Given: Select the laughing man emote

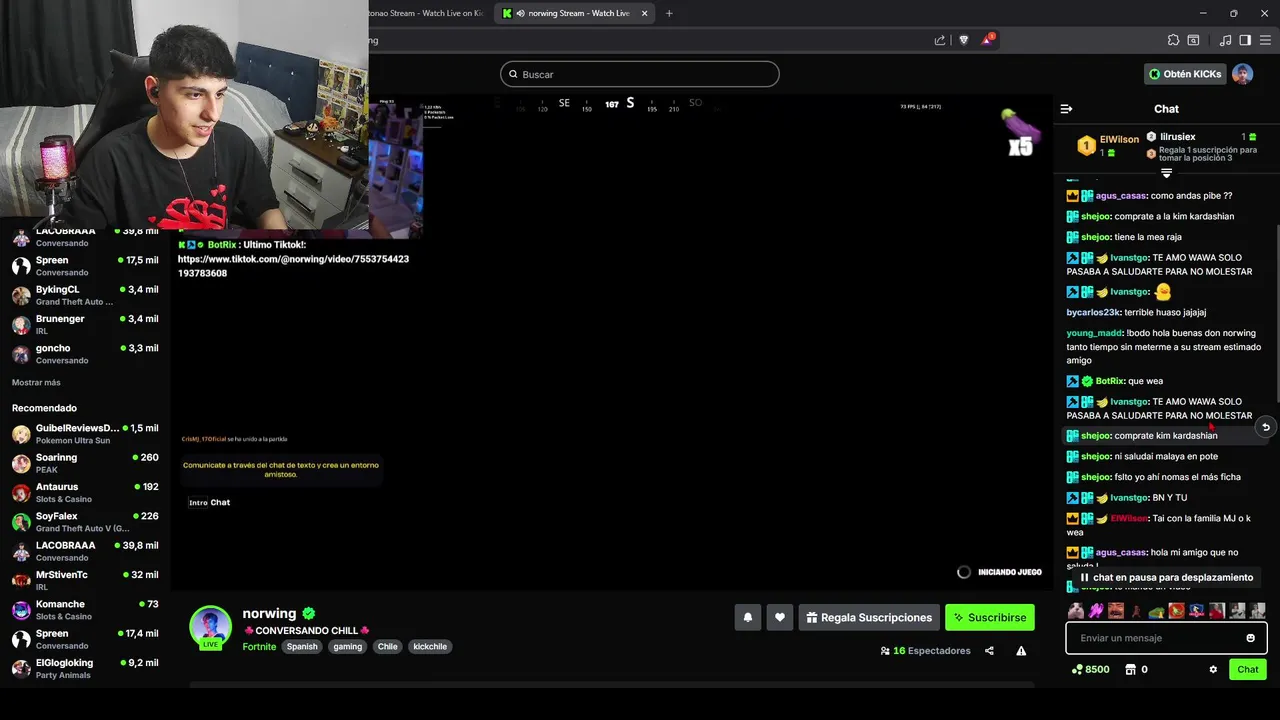Looking at the screenshot, I should click(x=1116, y=610).
